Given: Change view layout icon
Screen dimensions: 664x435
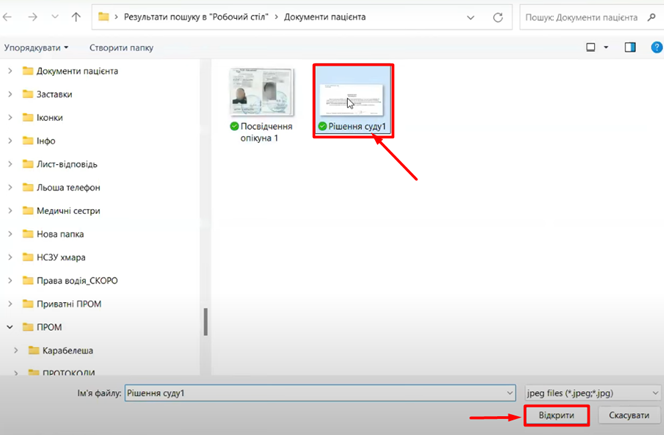Looking at the screenshot, I should (x=590, y=47).
